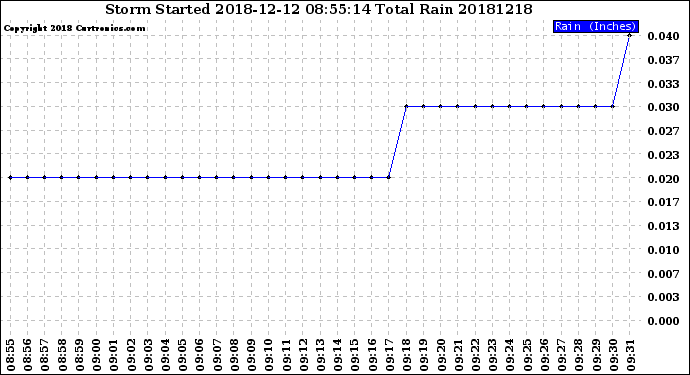Click the 09:20 time label on x-axis
This screenshot has height=375, width=690.
(441, 355)
